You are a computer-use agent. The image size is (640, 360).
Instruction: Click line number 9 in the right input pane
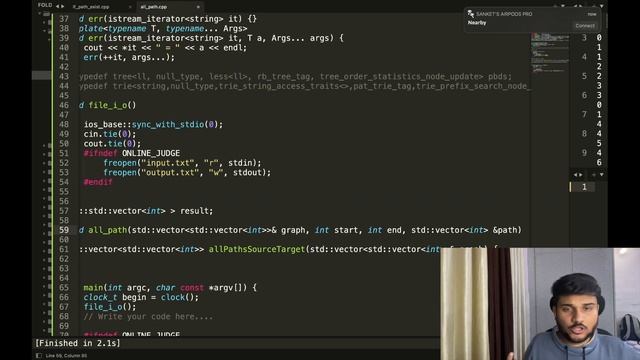point(584,153)
